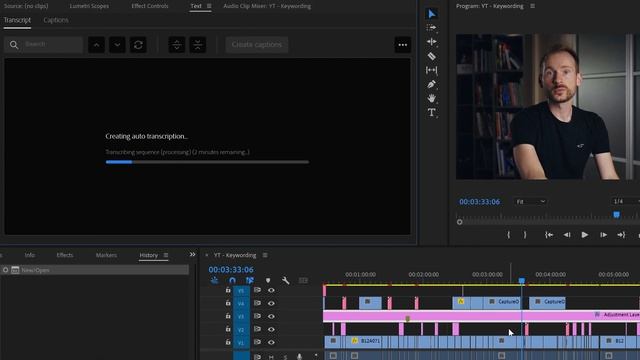Toggle linked selection in timeline
This screenshot has width=640, height=360.
coord(250,280)
